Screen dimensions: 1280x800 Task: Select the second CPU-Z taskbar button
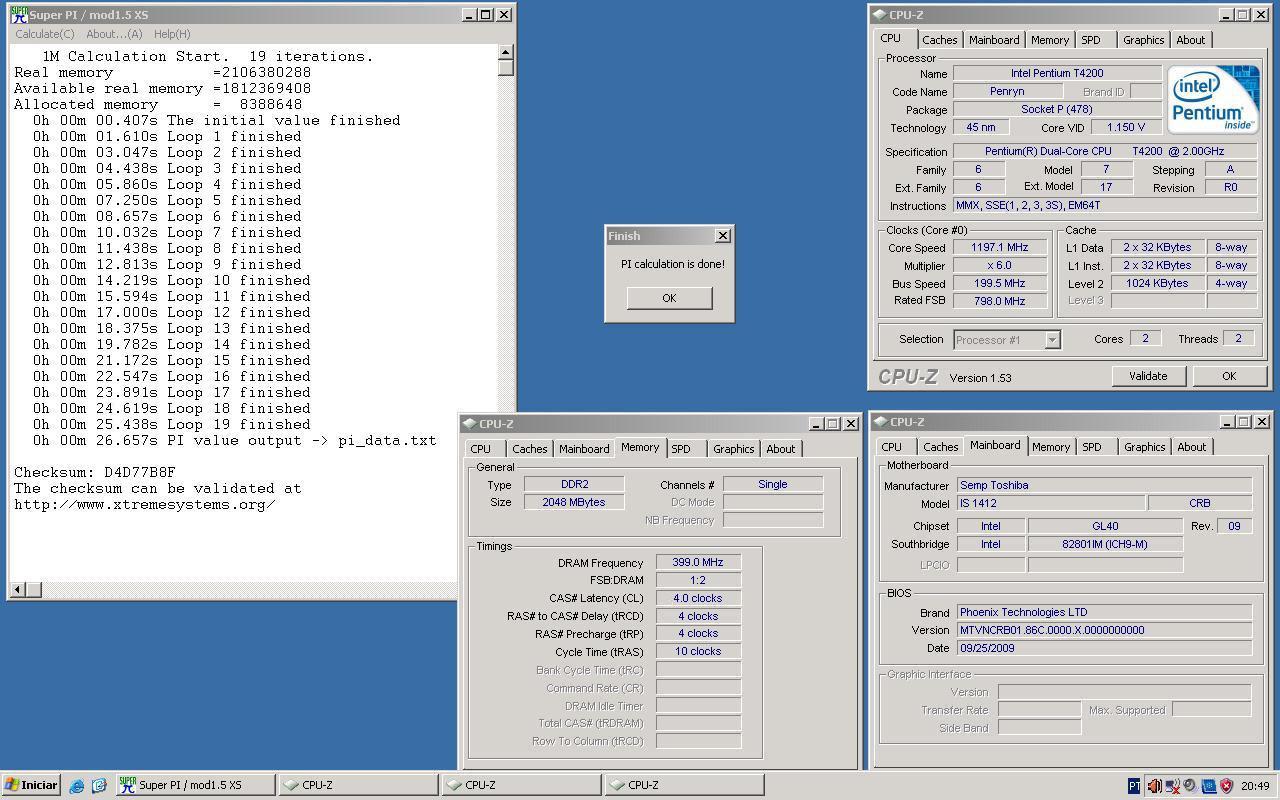click(521, 785)
